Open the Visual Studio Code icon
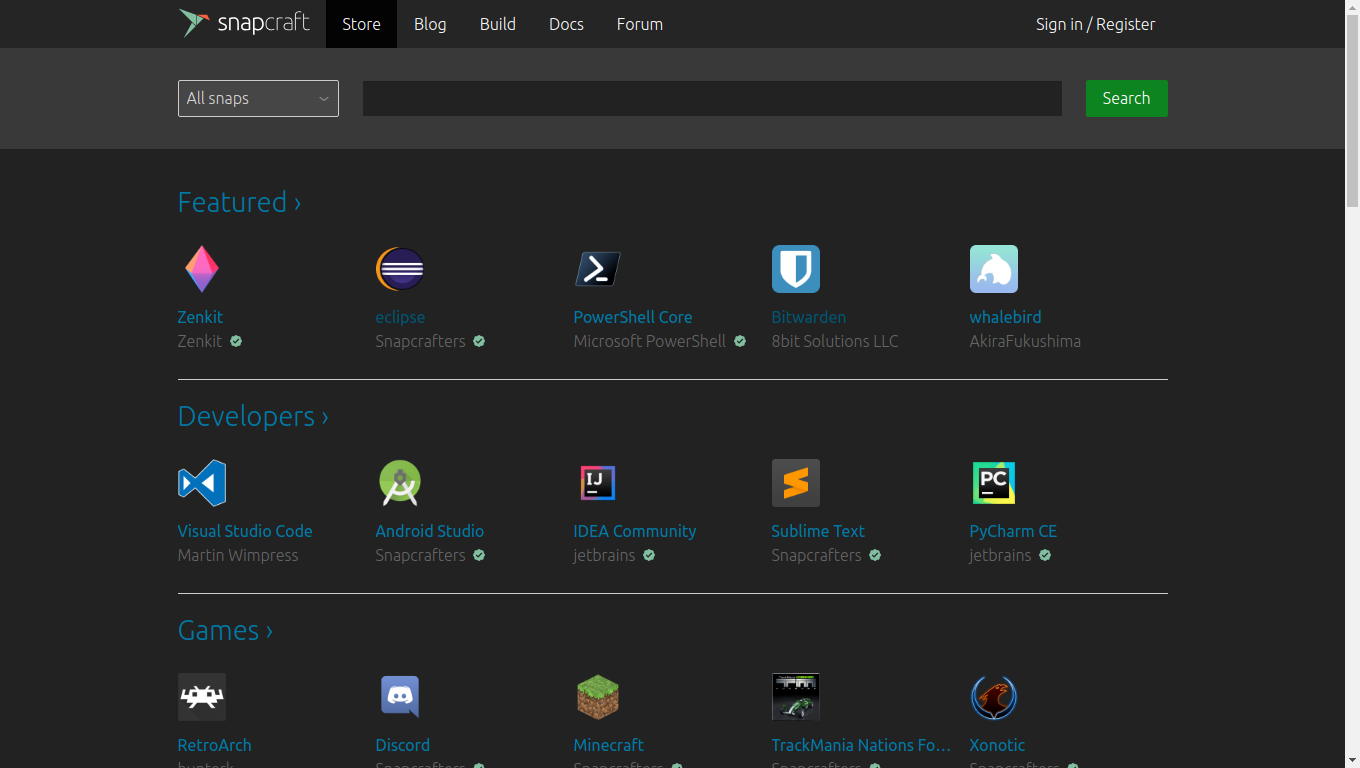Viewport: 1360px width, 768px height. click(x=201, y=482)
